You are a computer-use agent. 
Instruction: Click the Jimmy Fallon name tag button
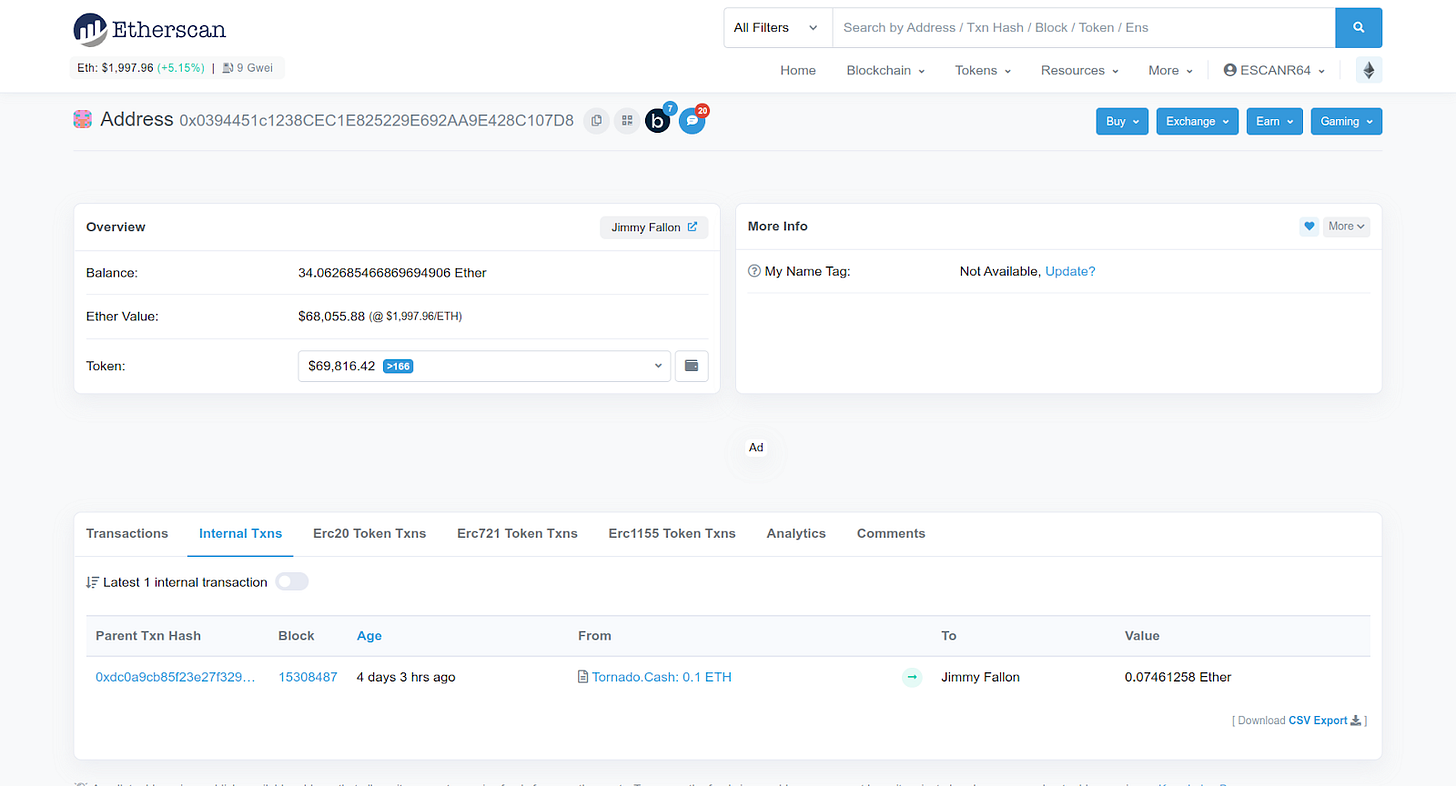point(654,227)
